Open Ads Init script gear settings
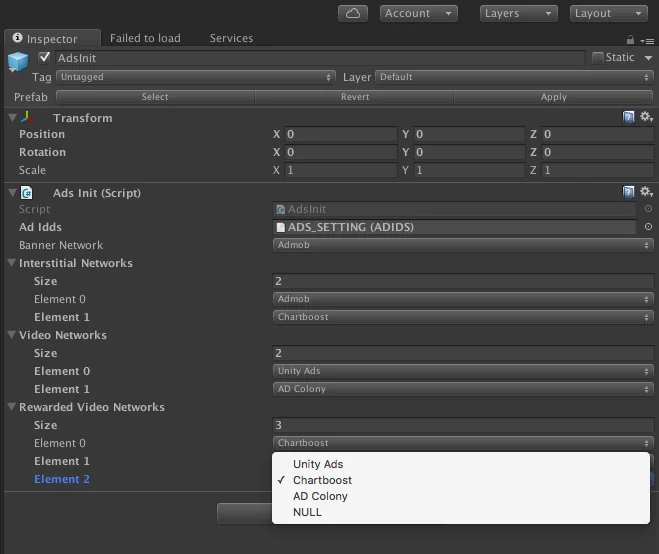Image resolution: width=659 pixels, height=554 pixels. tap(646, 192)
